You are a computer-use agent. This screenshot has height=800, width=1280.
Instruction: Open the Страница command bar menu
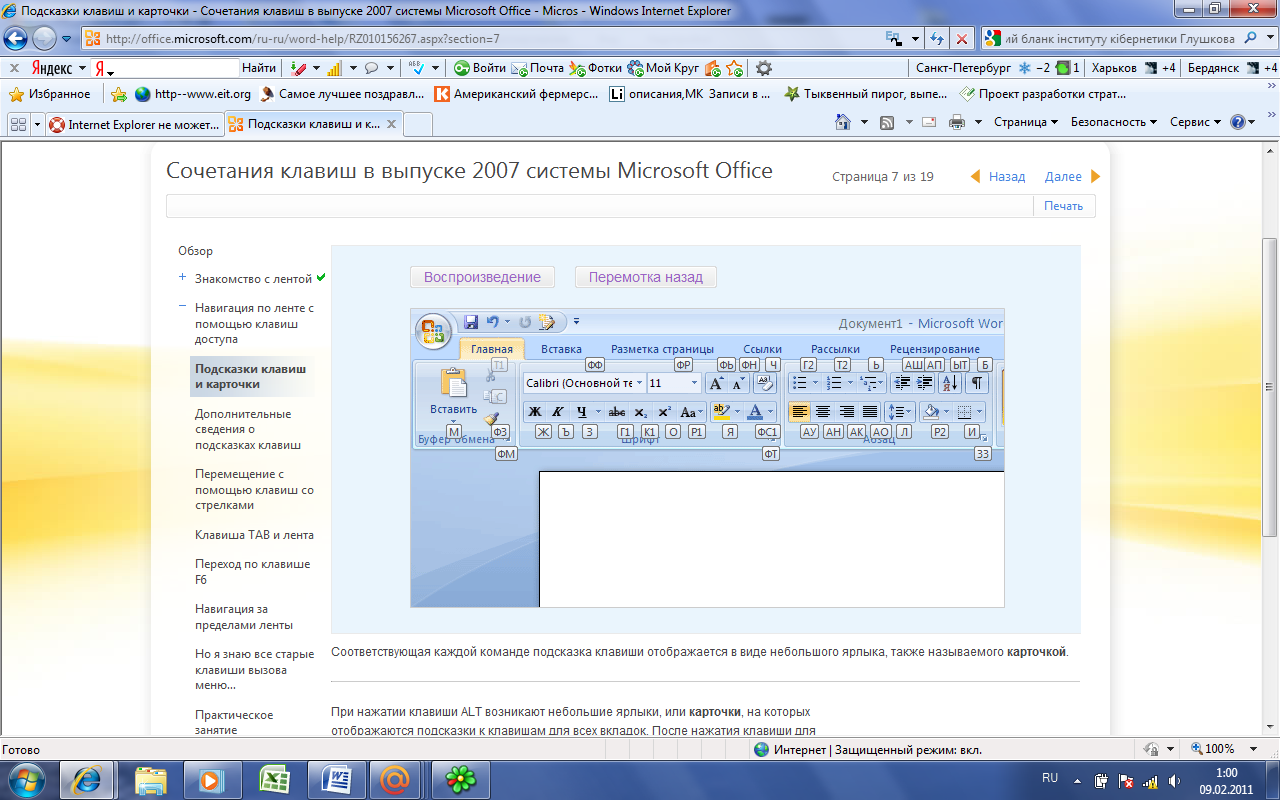point(1026,122)
